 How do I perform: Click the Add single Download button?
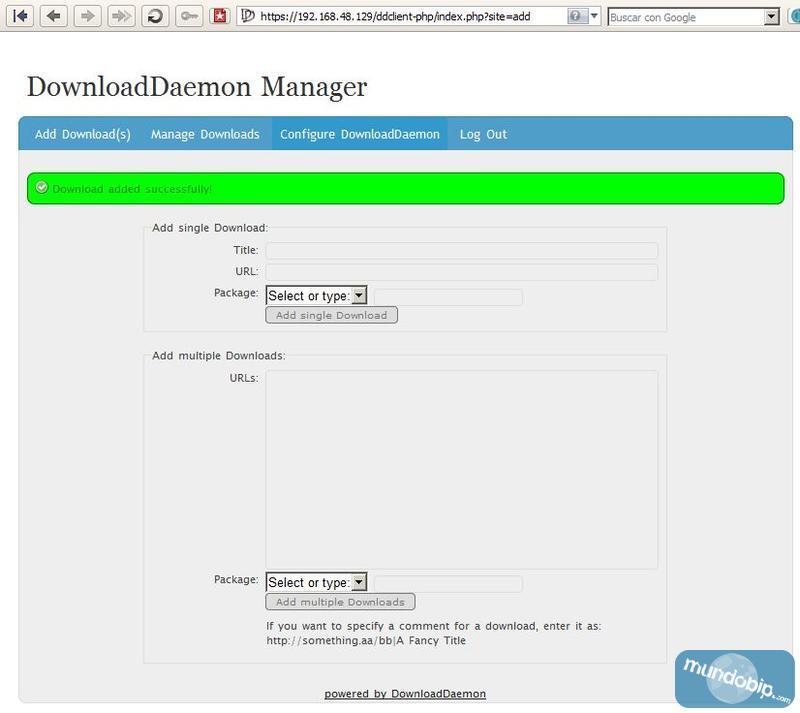click(332, 315)
